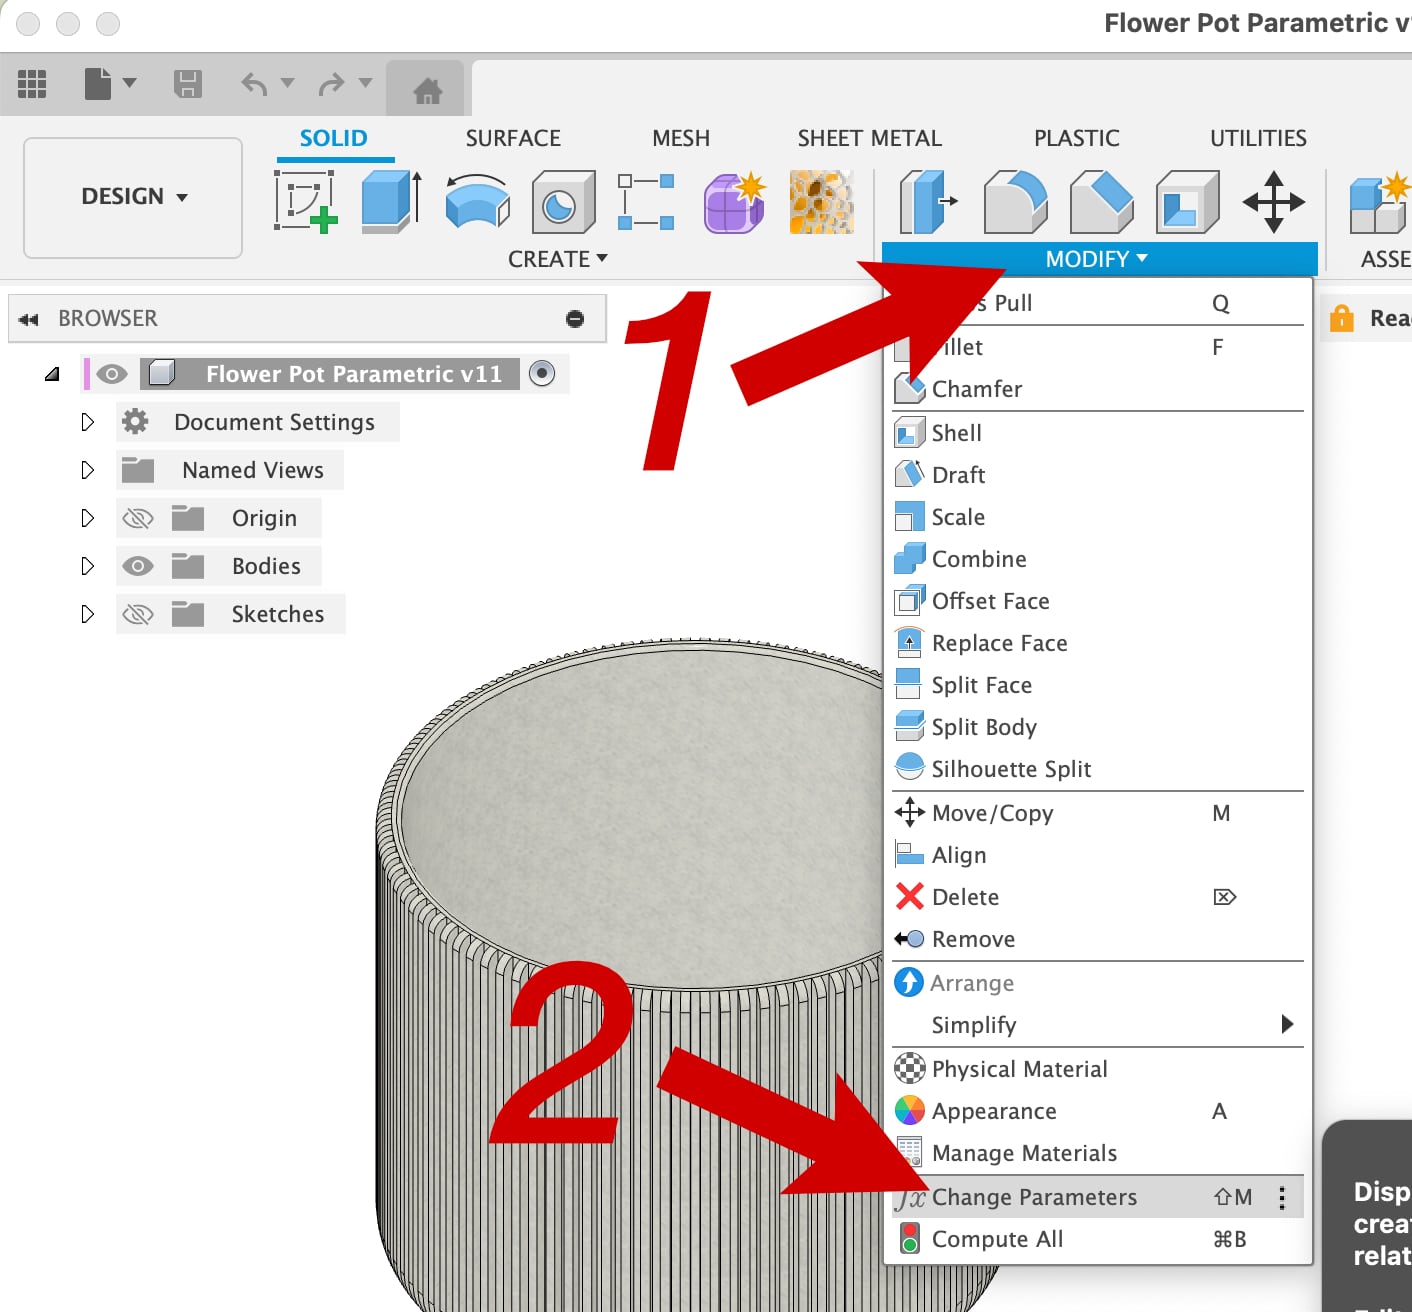Open the MODIFY dropdown menu
1412x1312 pixels.
click(x=1097, y=259)
